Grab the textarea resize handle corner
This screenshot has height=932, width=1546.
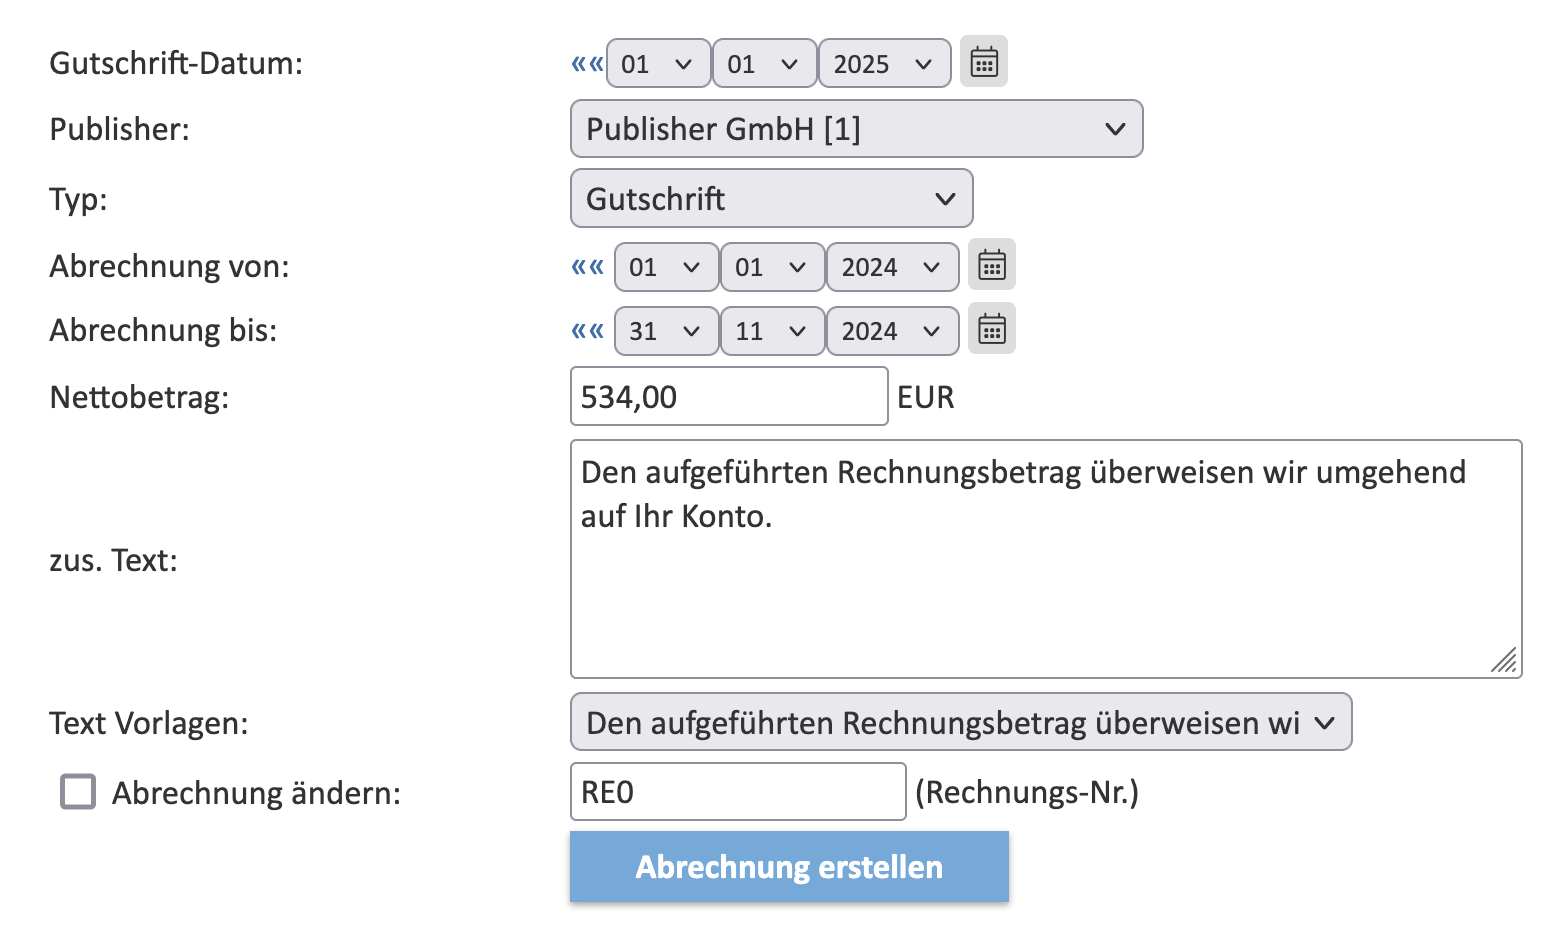coord(1504,660)
